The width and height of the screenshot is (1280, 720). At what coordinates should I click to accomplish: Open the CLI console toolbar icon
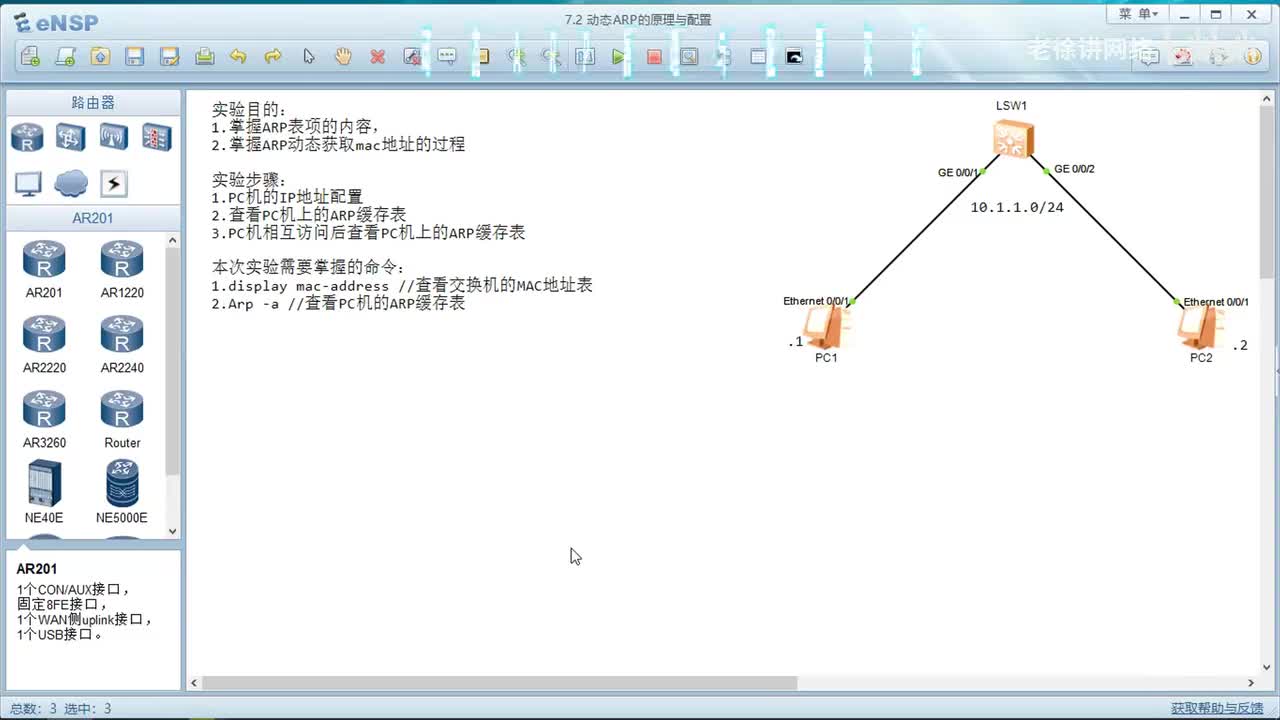[794, 57]
